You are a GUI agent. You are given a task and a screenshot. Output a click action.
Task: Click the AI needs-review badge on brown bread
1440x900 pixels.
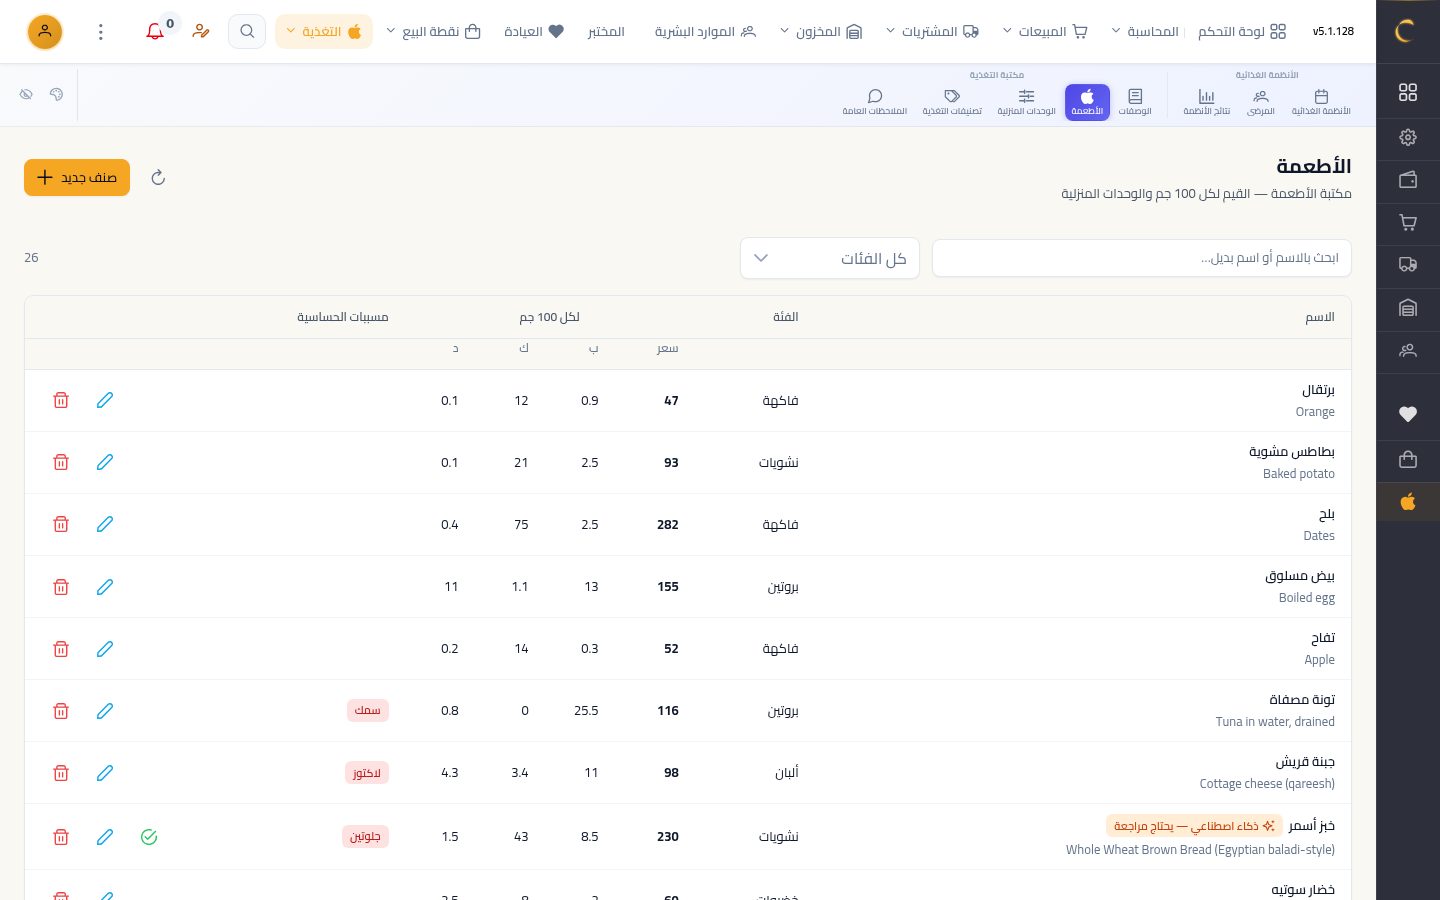1193,826
